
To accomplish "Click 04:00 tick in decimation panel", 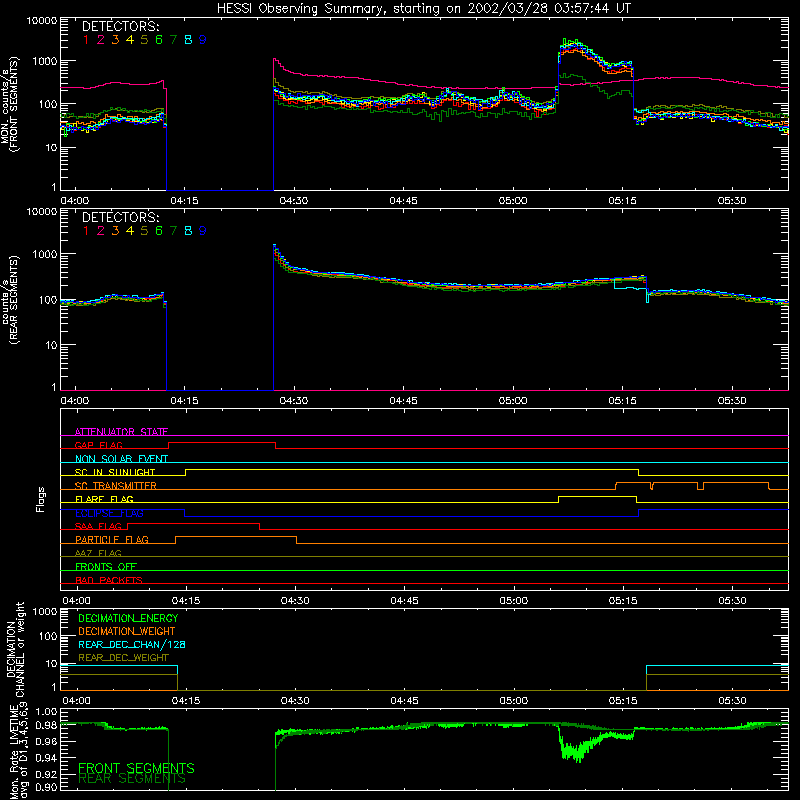I will pyautogui.click(x=76, y=701).
